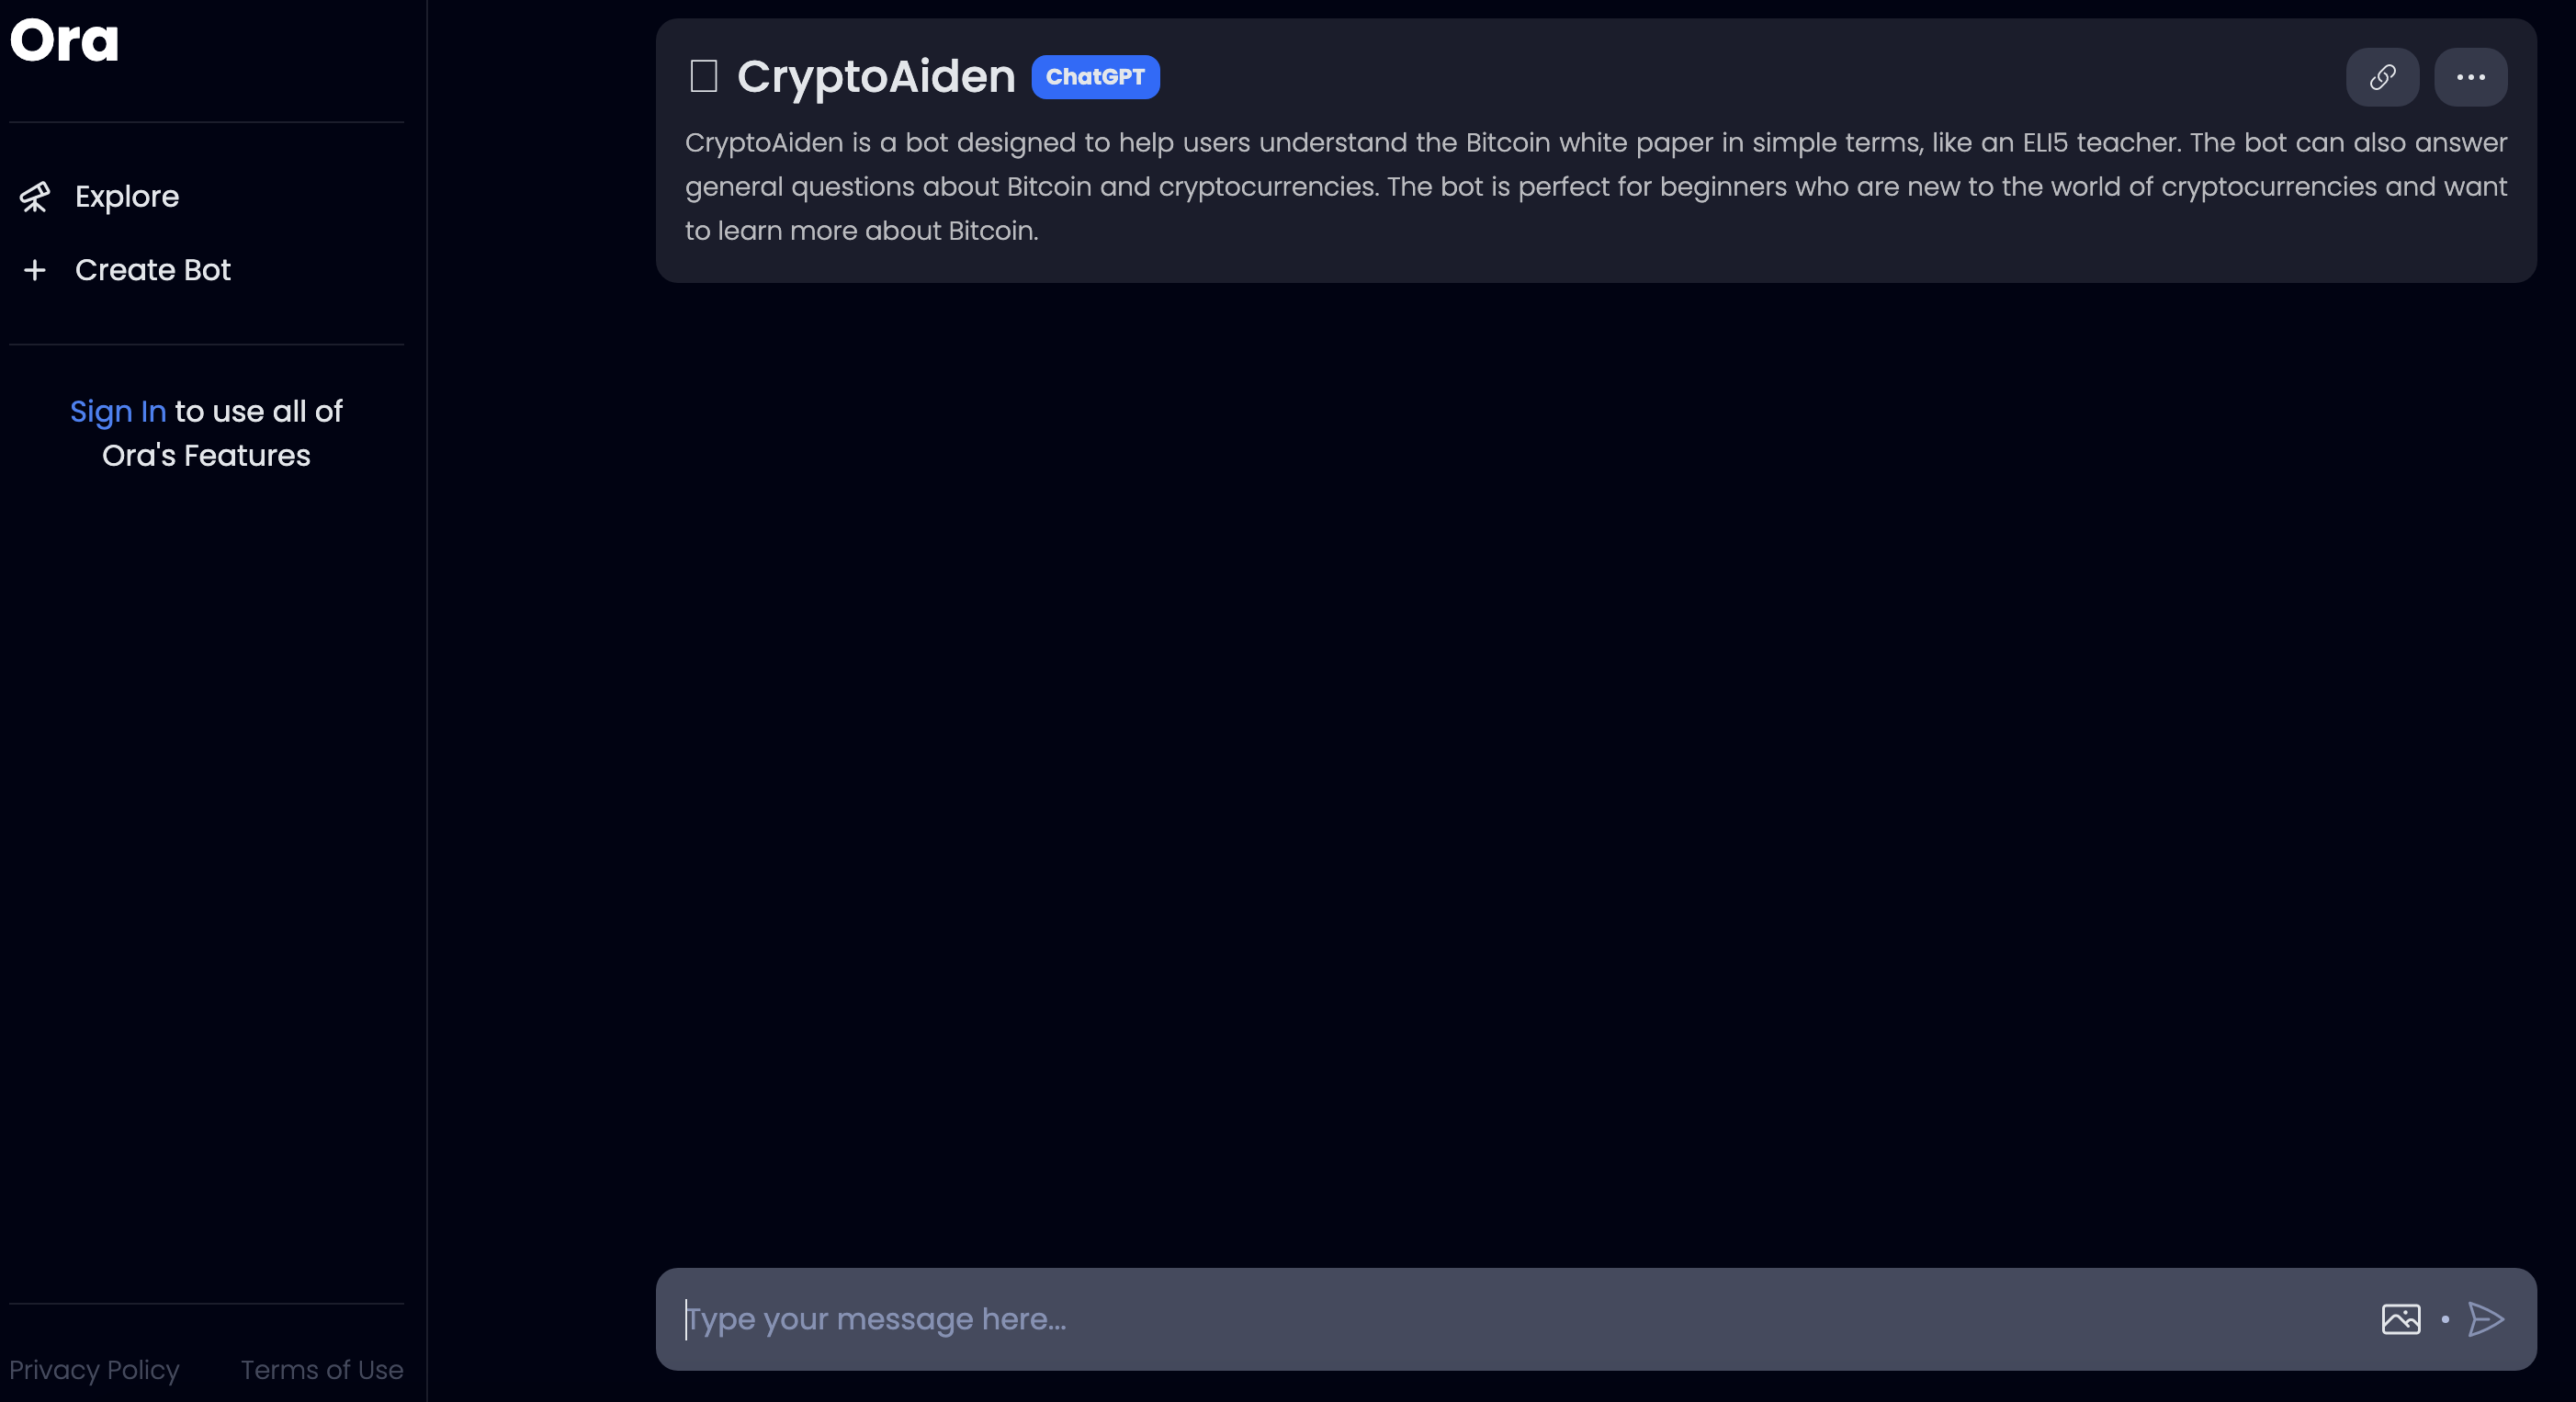Image resolution: width=2576 pixels, height=1402 pixels.
Task: Click the CryptoAiden bot emoji placeholder
Action: point(704,76)
